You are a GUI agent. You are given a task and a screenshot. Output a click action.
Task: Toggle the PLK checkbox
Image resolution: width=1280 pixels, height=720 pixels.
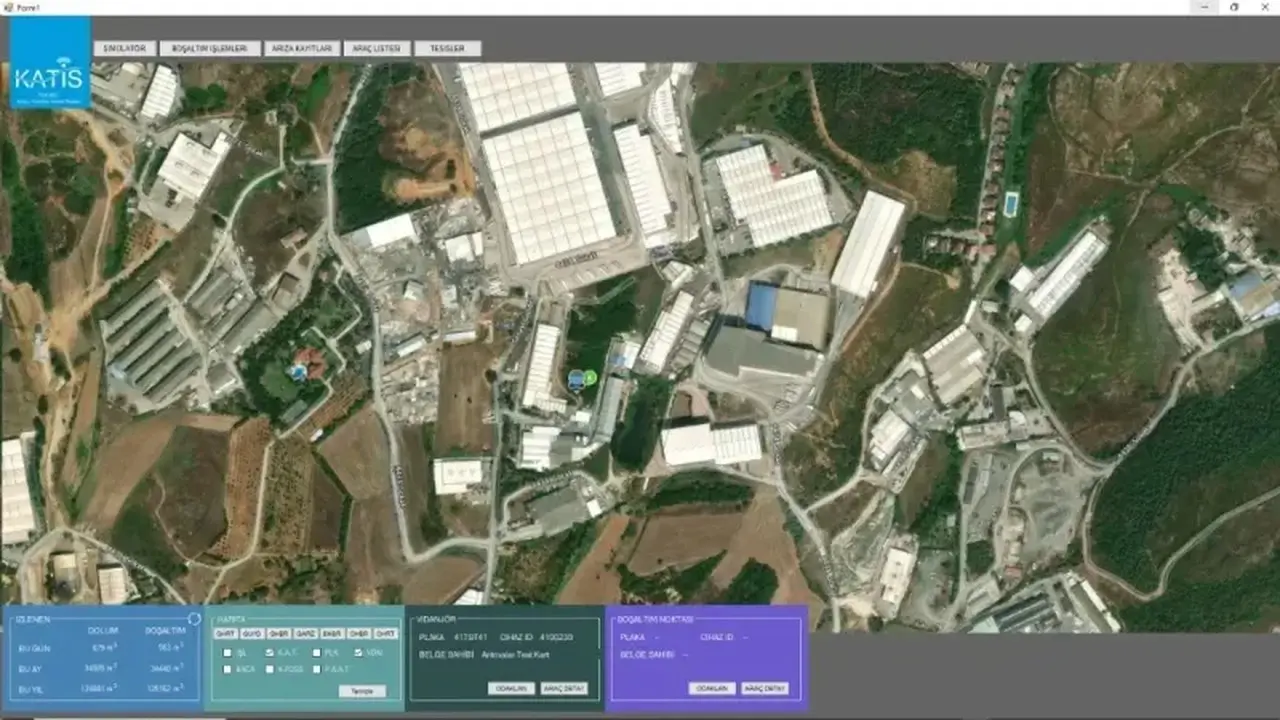point(317,652)
